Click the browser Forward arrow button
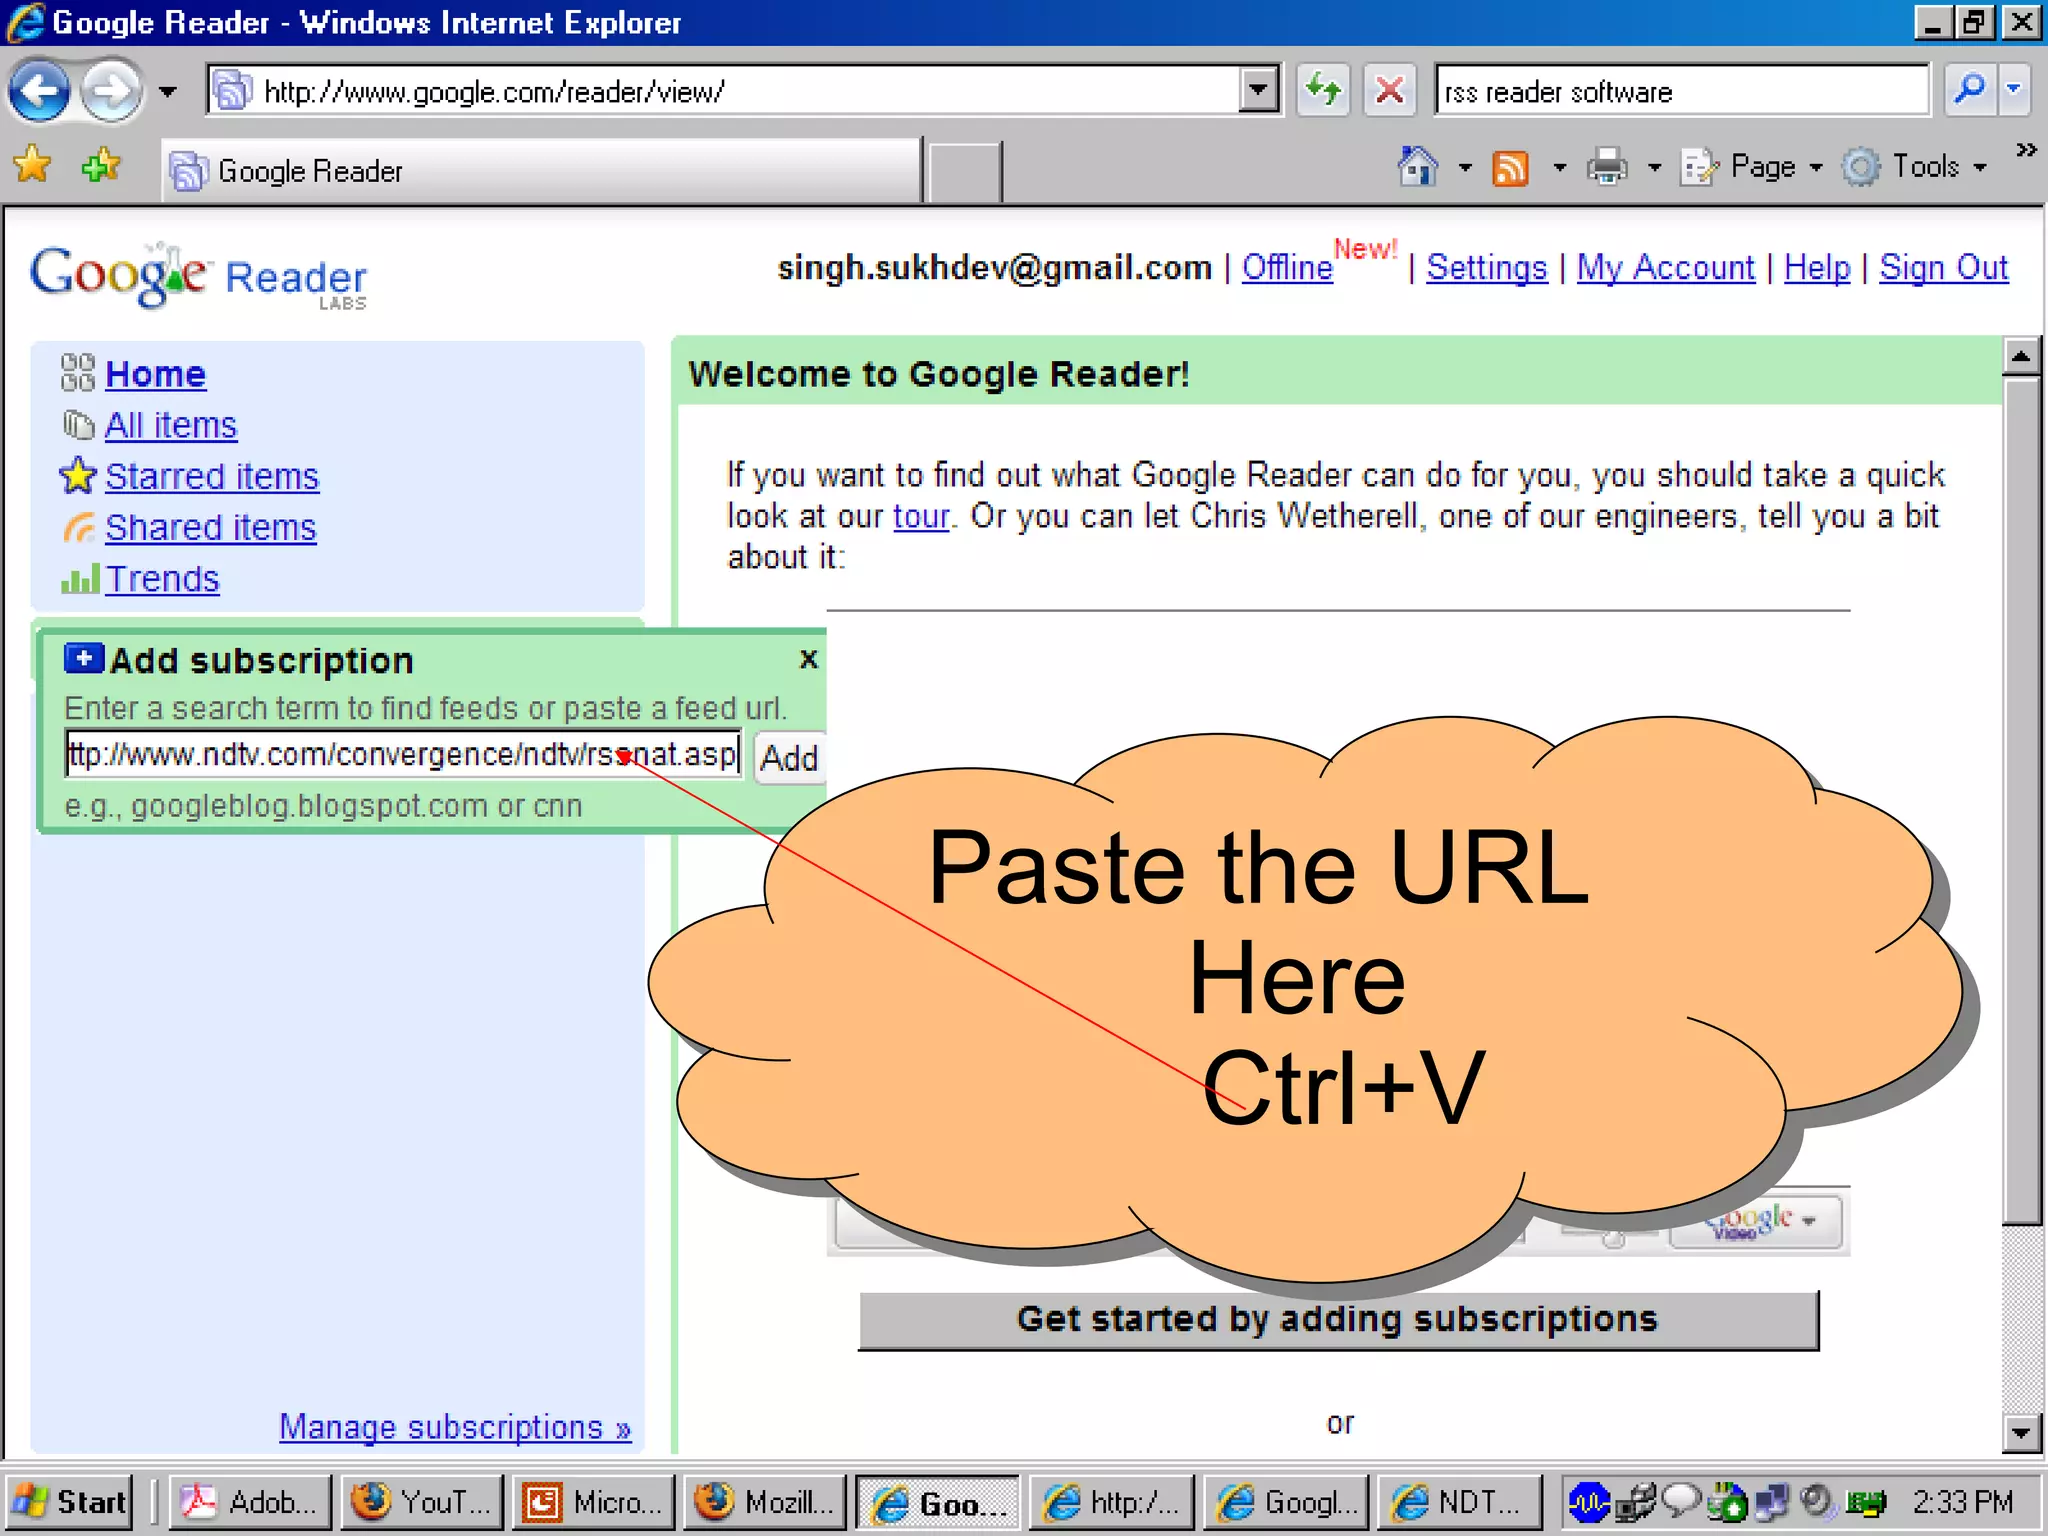The height and width of the screenshot is (1536, 2048). pyautogui.click(x=111, y=91)
